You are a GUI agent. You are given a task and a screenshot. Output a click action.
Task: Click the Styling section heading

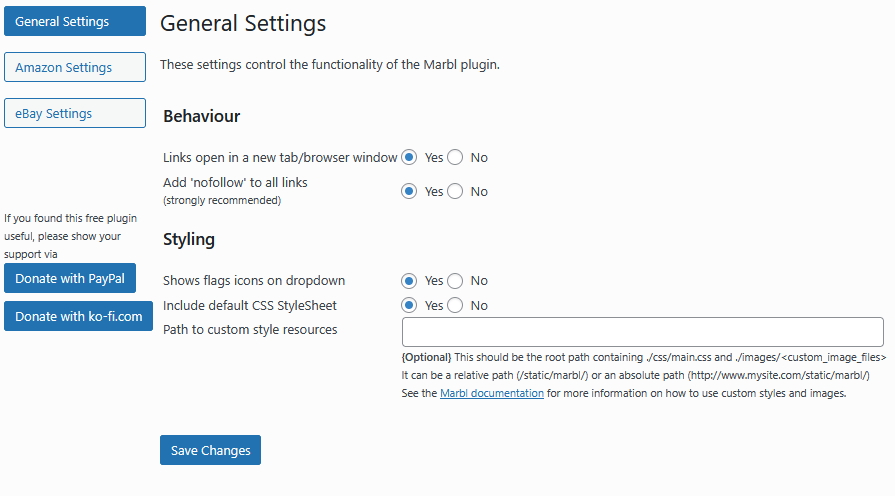point(189,240)
